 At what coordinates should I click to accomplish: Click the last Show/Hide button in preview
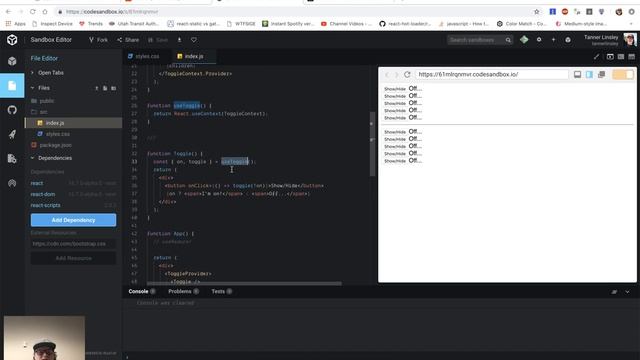point(395,161)
